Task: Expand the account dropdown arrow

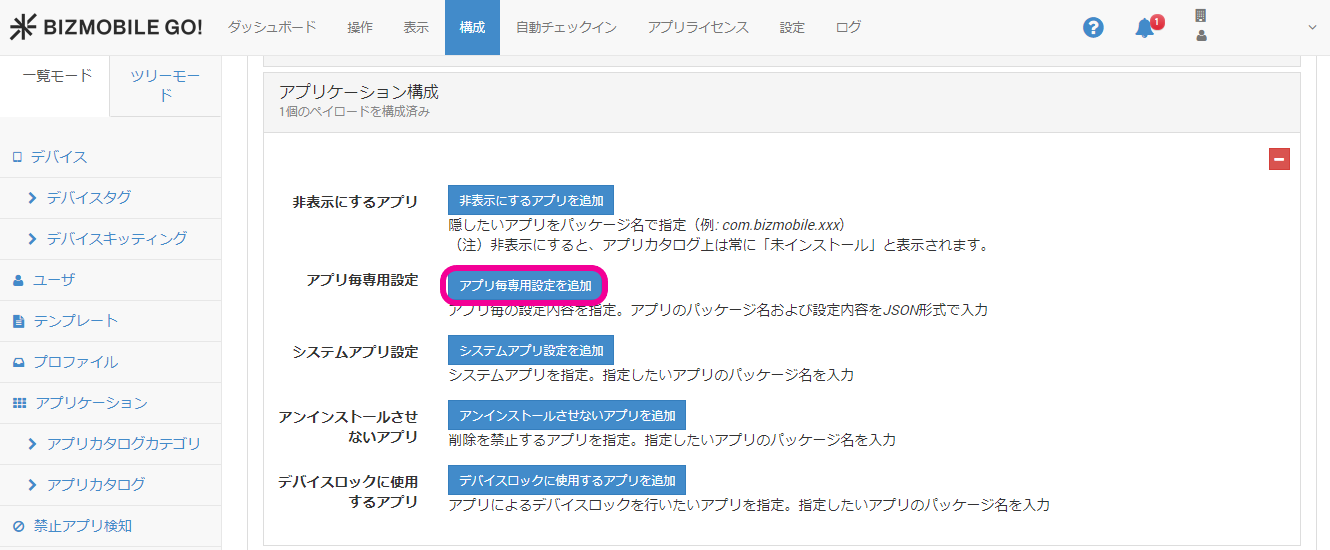Action: point(1312,28)
